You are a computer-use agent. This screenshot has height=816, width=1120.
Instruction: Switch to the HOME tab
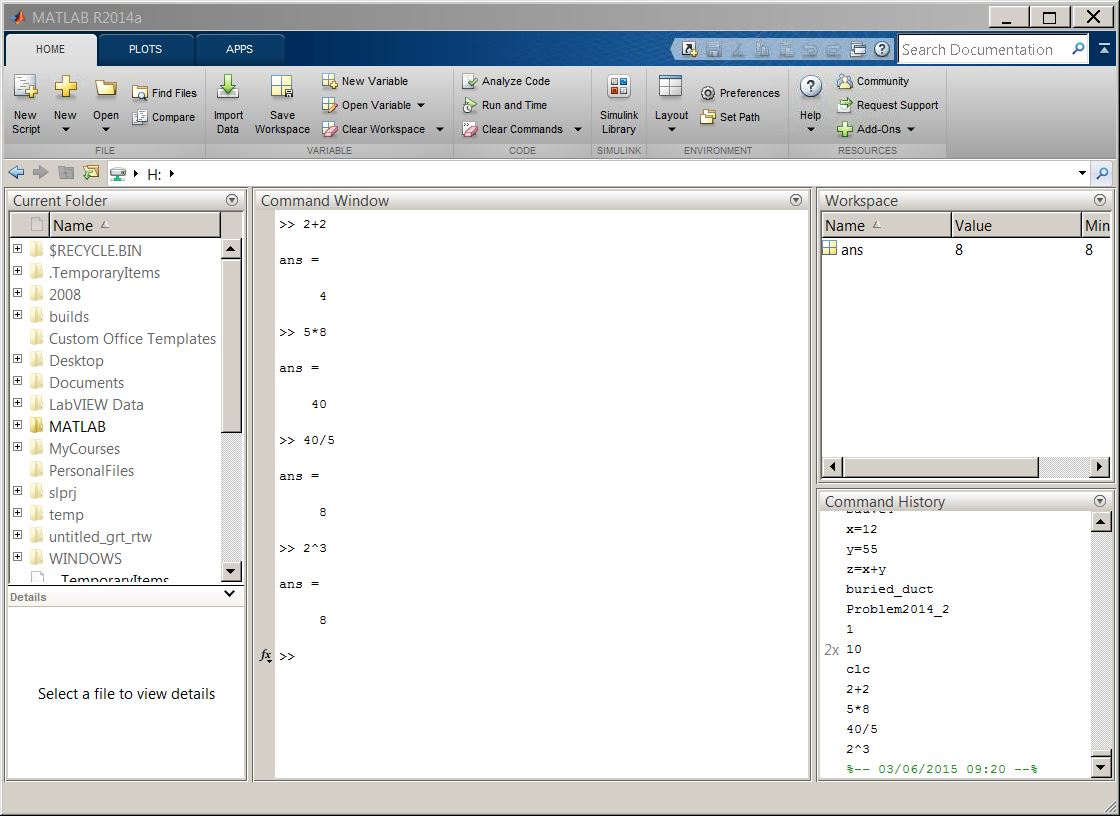click(x=51, y=49)
